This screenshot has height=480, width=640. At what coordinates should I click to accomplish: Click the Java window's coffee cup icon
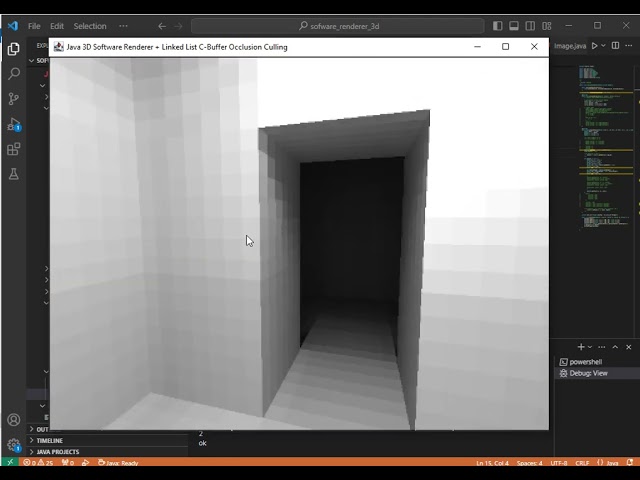[58, 47]
